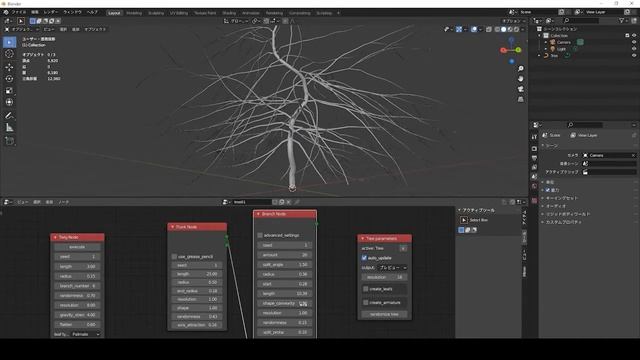Collapse the Twig Node header triangle

pyautogui.click(x=55, y=238)
